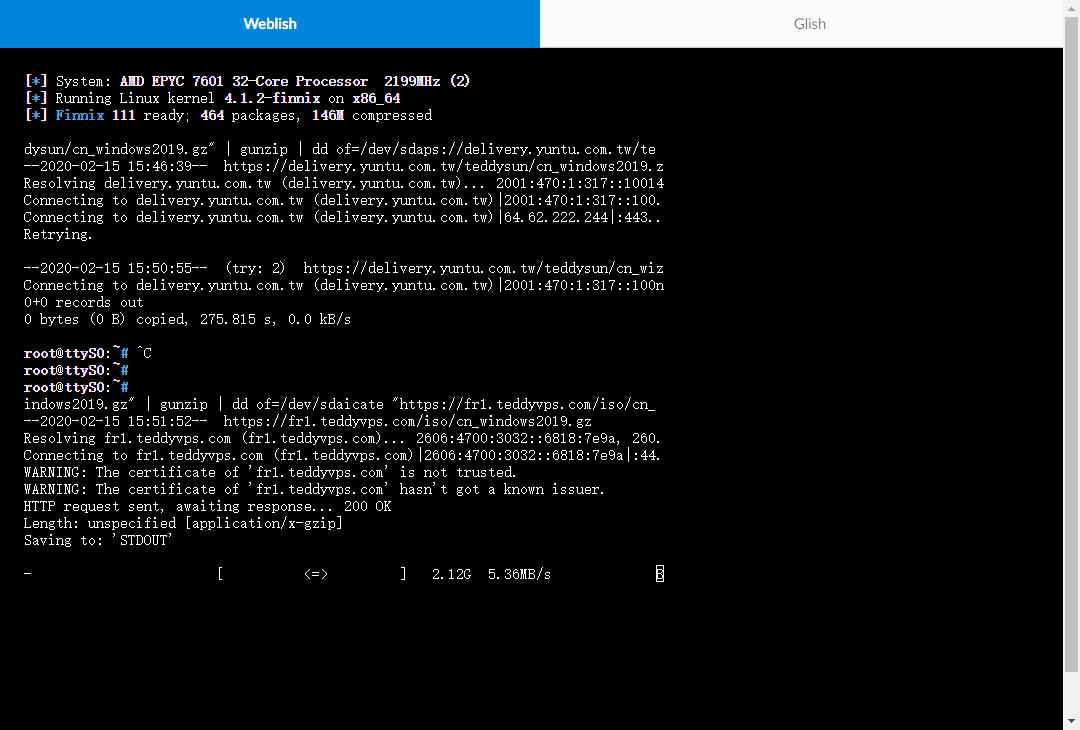
Task: Click the Connecting line with 64.62.222.244
Action: 342,218
